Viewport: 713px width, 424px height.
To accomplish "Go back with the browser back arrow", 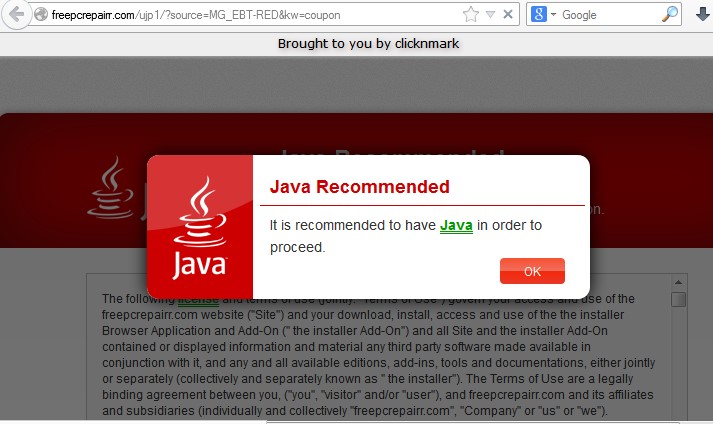I will pyautogui.click(x=15, y=14).
